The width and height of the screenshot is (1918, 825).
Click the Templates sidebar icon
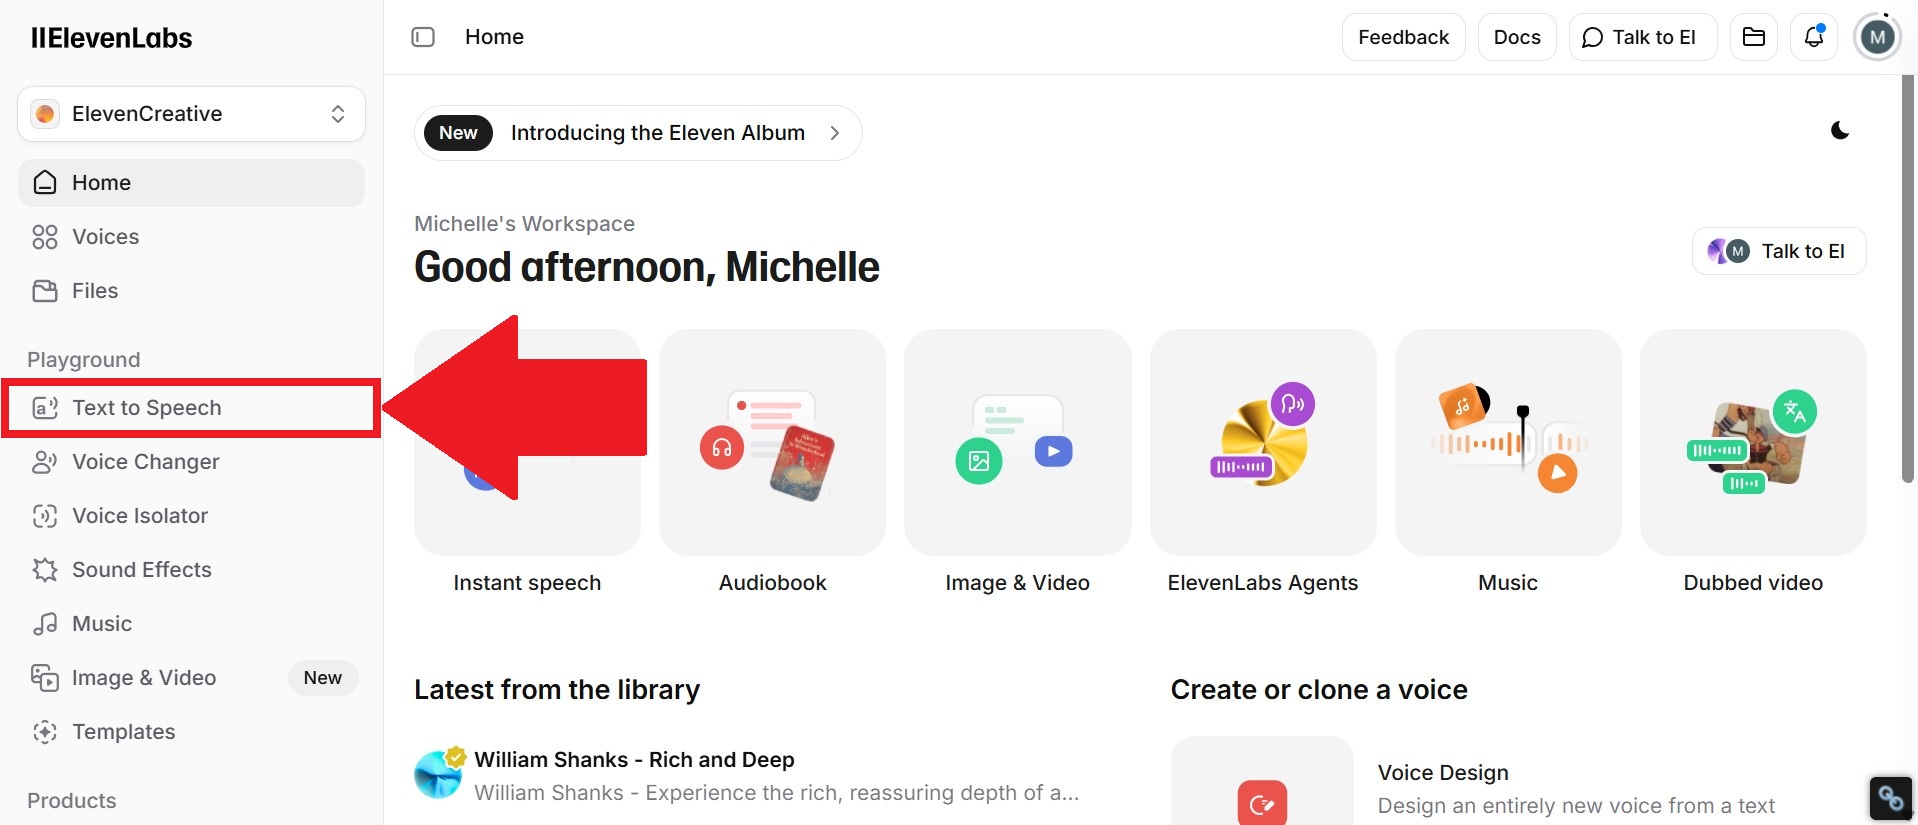pyautogui.click(x=45, y=732)
